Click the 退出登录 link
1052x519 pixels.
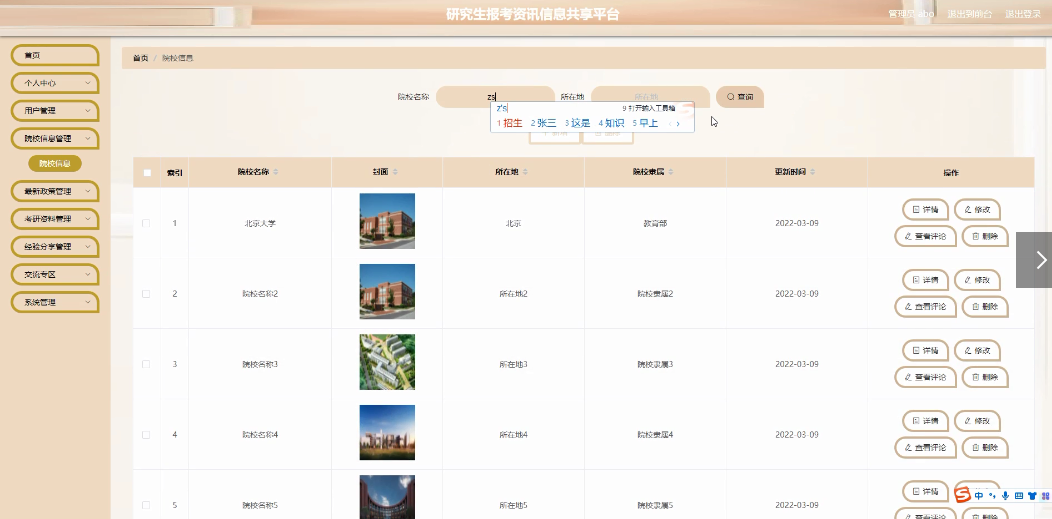pyautogui.click(x=1022, y=13)
